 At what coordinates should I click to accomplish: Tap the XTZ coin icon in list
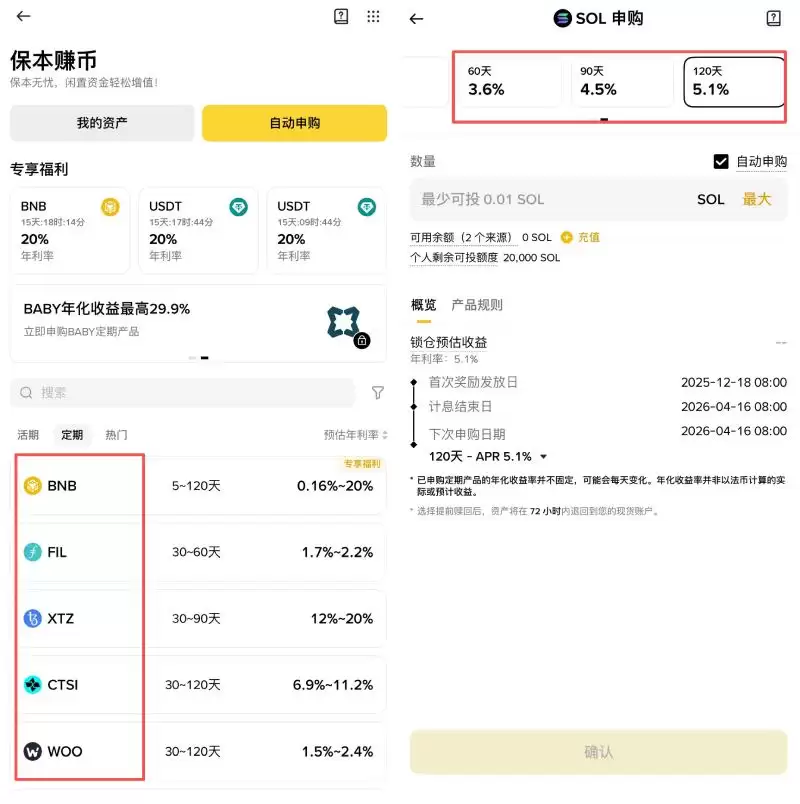33,618
